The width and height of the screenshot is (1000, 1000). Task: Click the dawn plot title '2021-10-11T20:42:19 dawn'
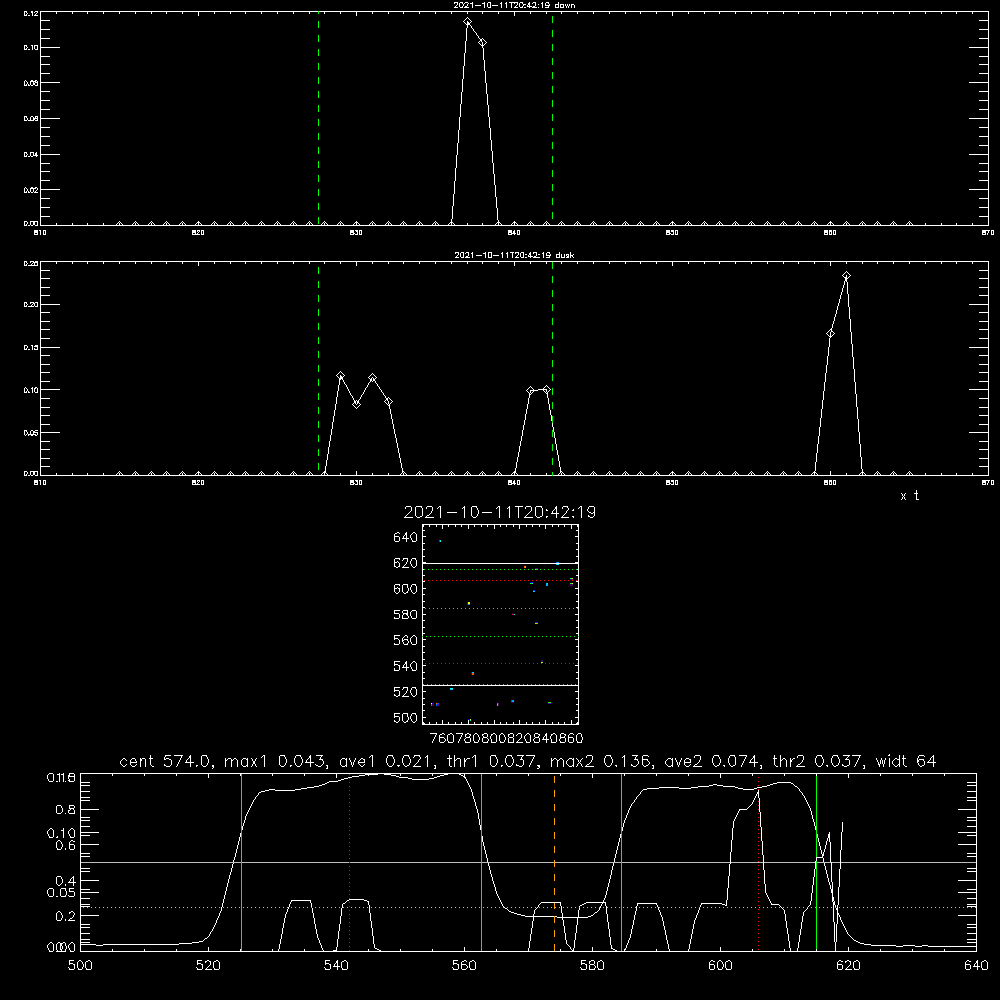coord(514,5)
